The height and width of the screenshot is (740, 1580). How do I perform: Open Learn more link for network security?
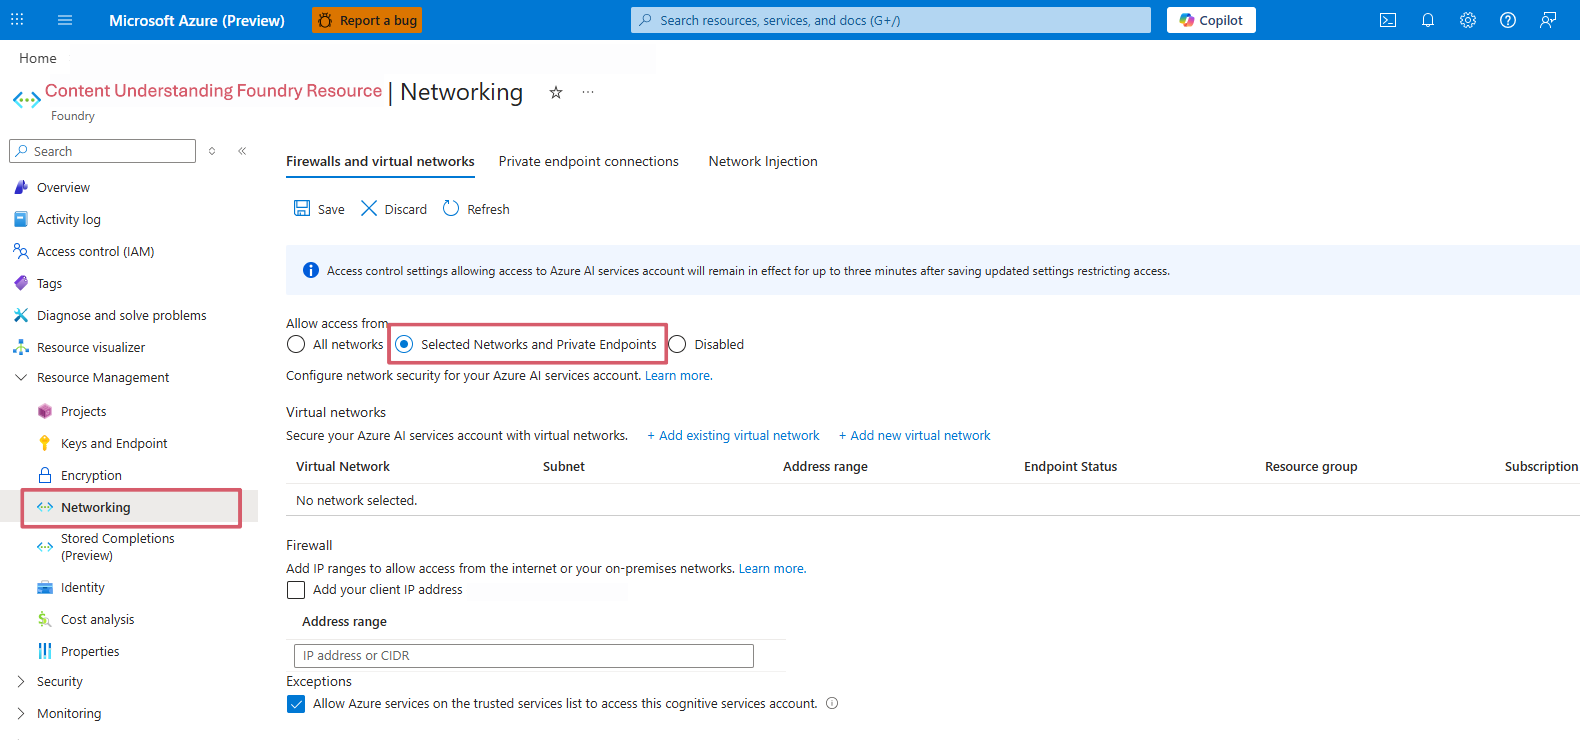(678, 376)
